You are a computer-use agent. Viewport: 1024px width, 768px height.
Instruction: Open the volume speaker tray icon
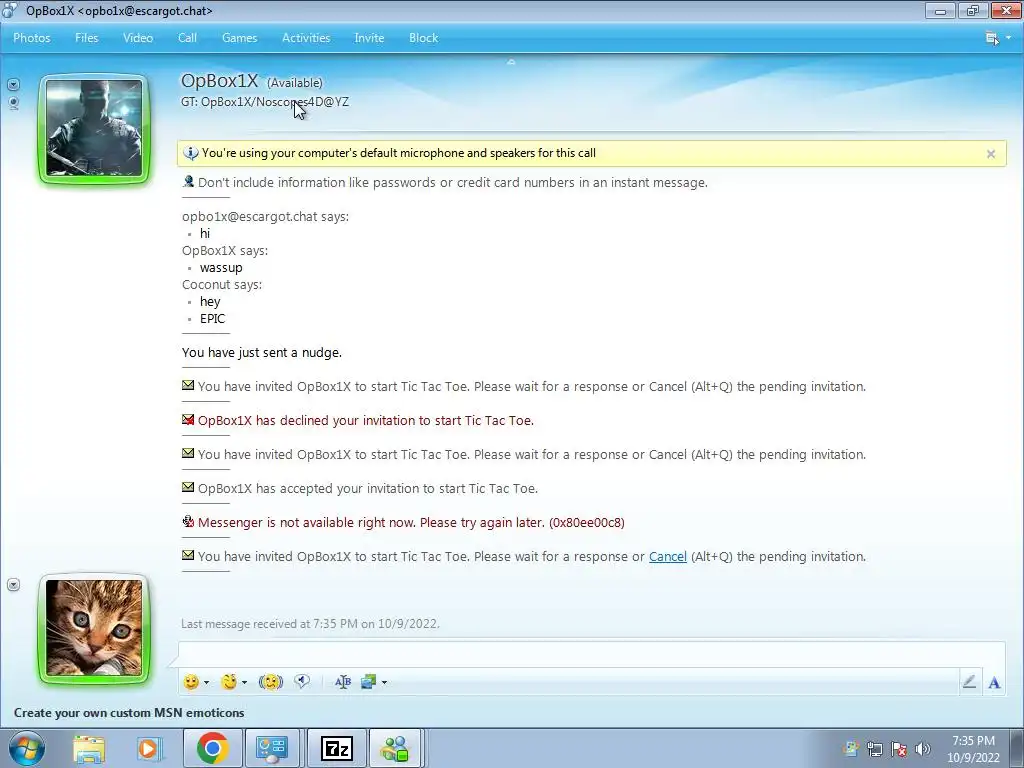click(923, 749)
